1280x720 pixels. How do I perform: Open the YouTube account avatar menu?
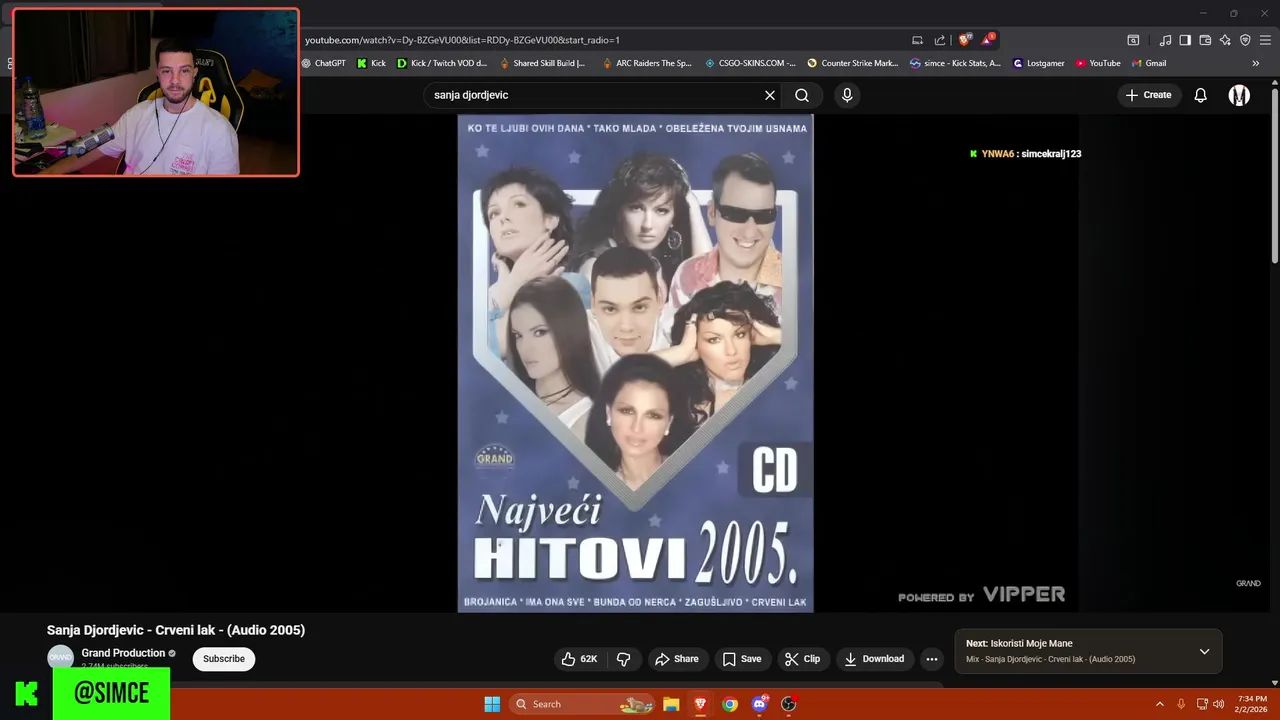click(x=1239, y=95)
